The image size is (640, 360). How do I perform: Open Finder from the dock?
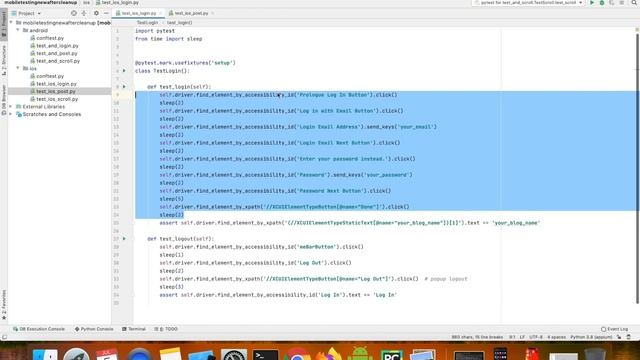(45, 354)
